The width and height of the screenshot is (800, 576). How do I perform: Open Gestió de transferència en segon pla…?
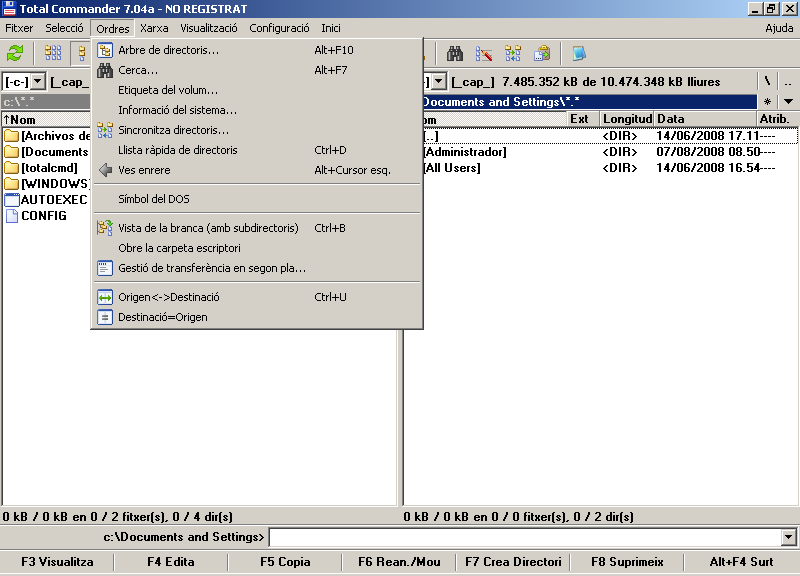[x=257, y=268]
